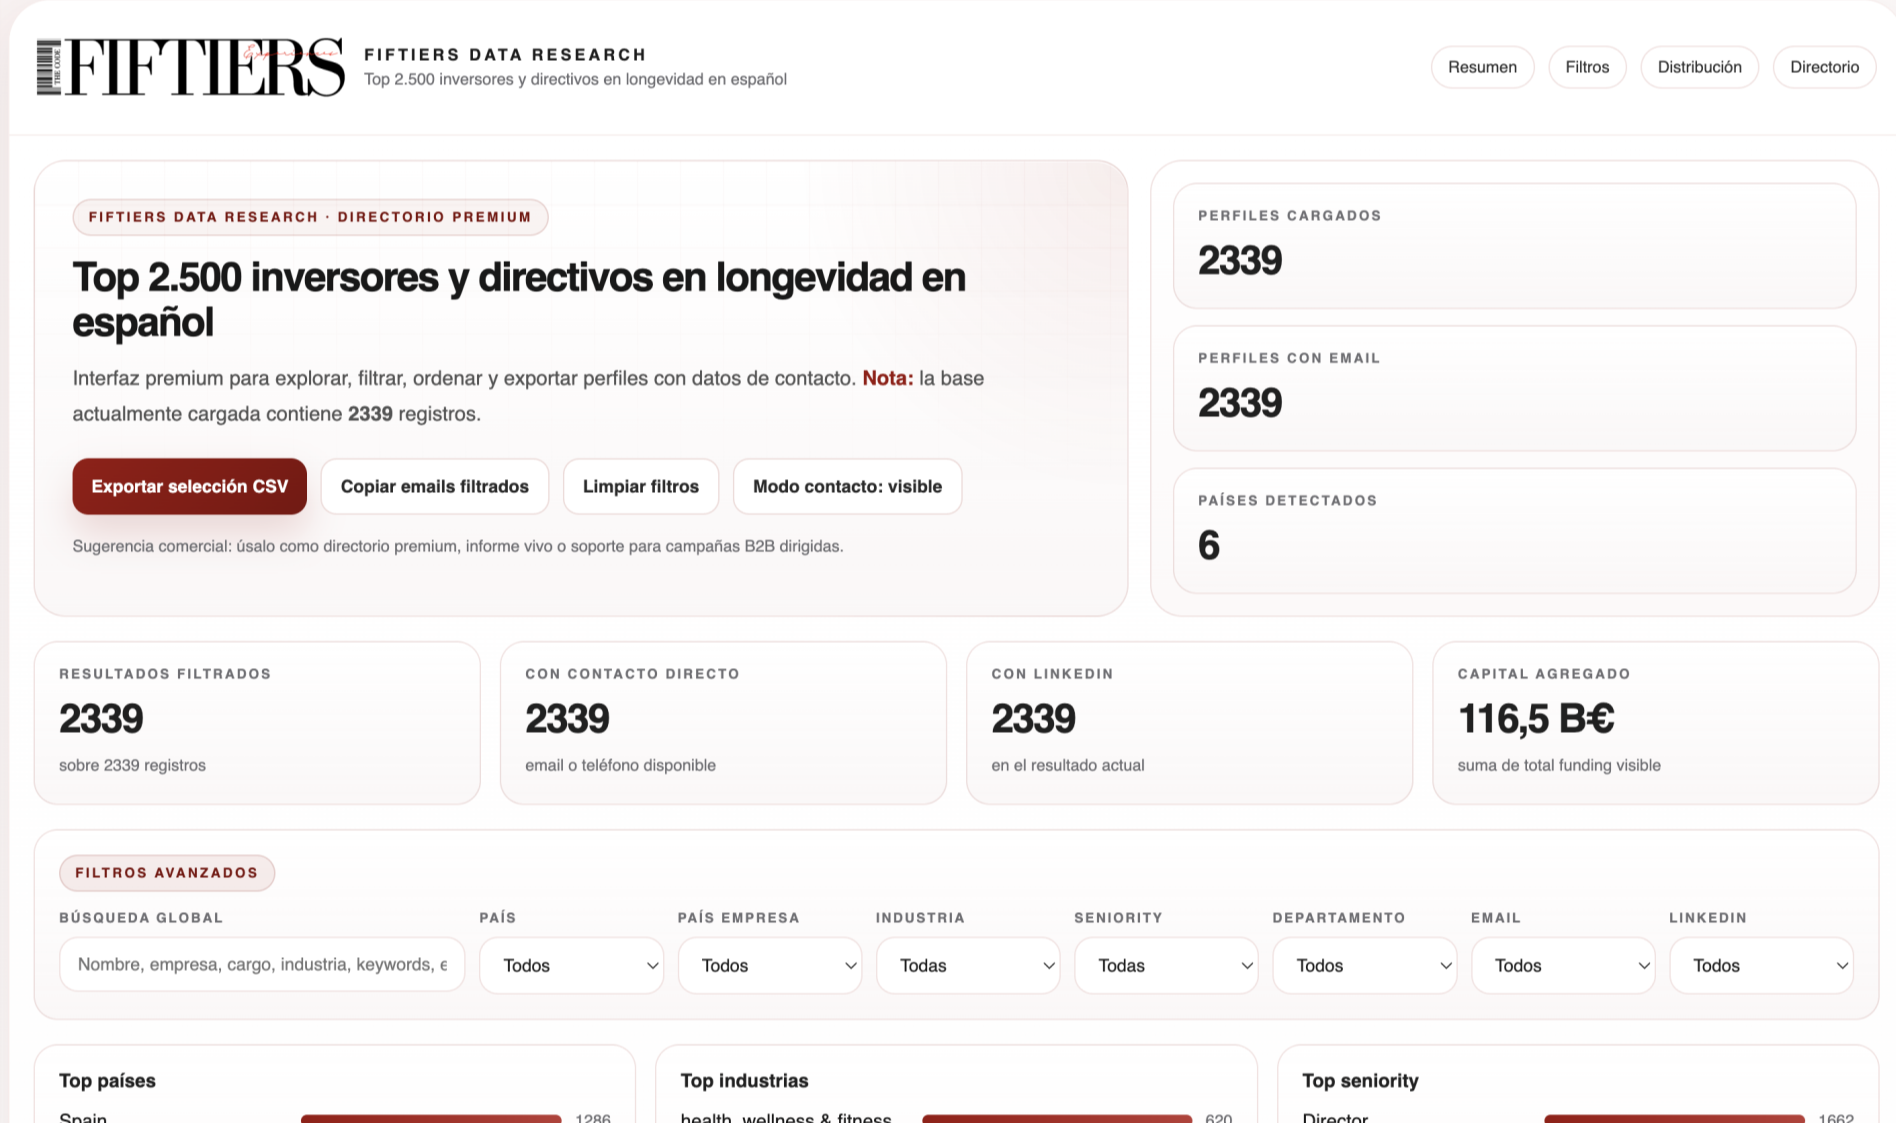Open the Directorio nav pill
The height and width of the screenshot is (1123, 1896).
point(1824,67)
